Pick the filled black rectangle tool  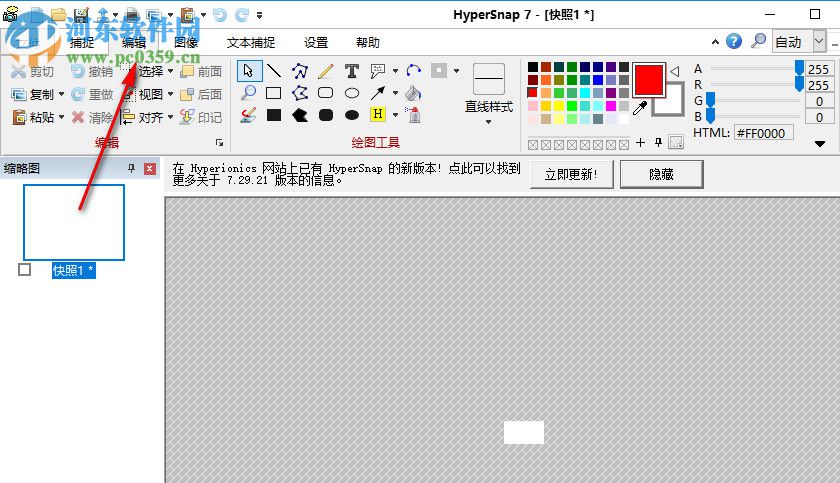coord(274,115)
